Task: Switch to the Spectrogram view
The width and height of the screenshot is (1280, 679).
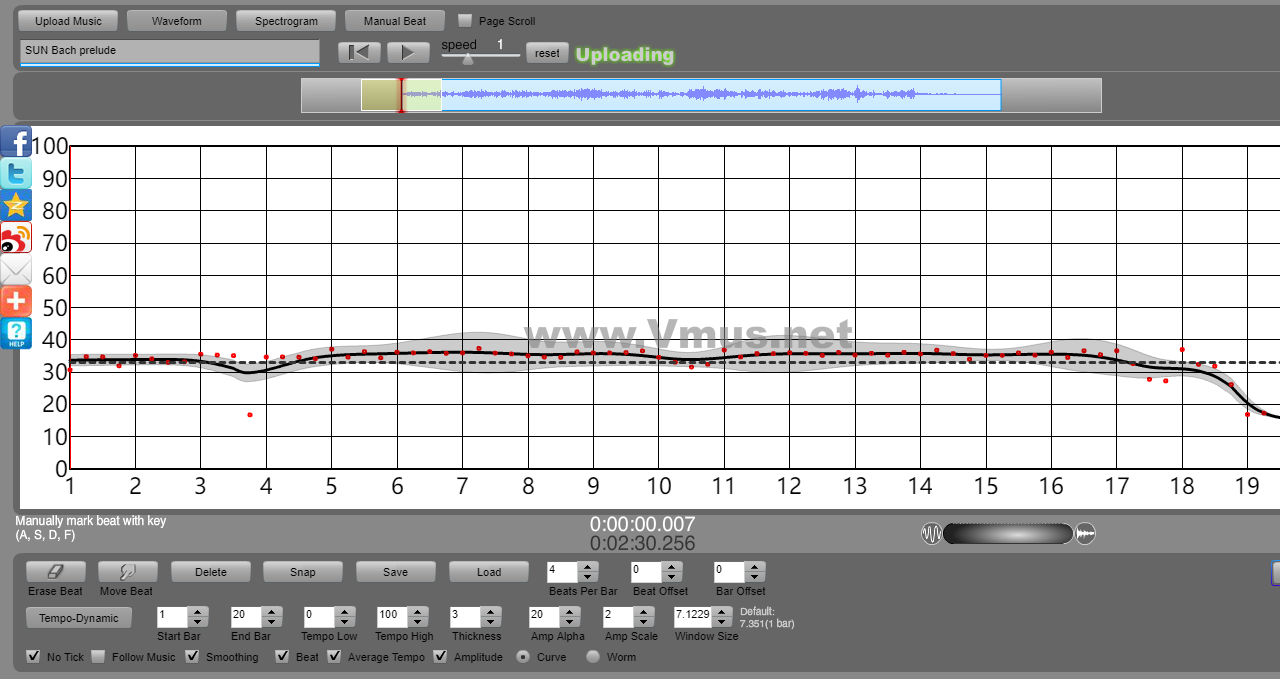Action: [x=286, y=21]
